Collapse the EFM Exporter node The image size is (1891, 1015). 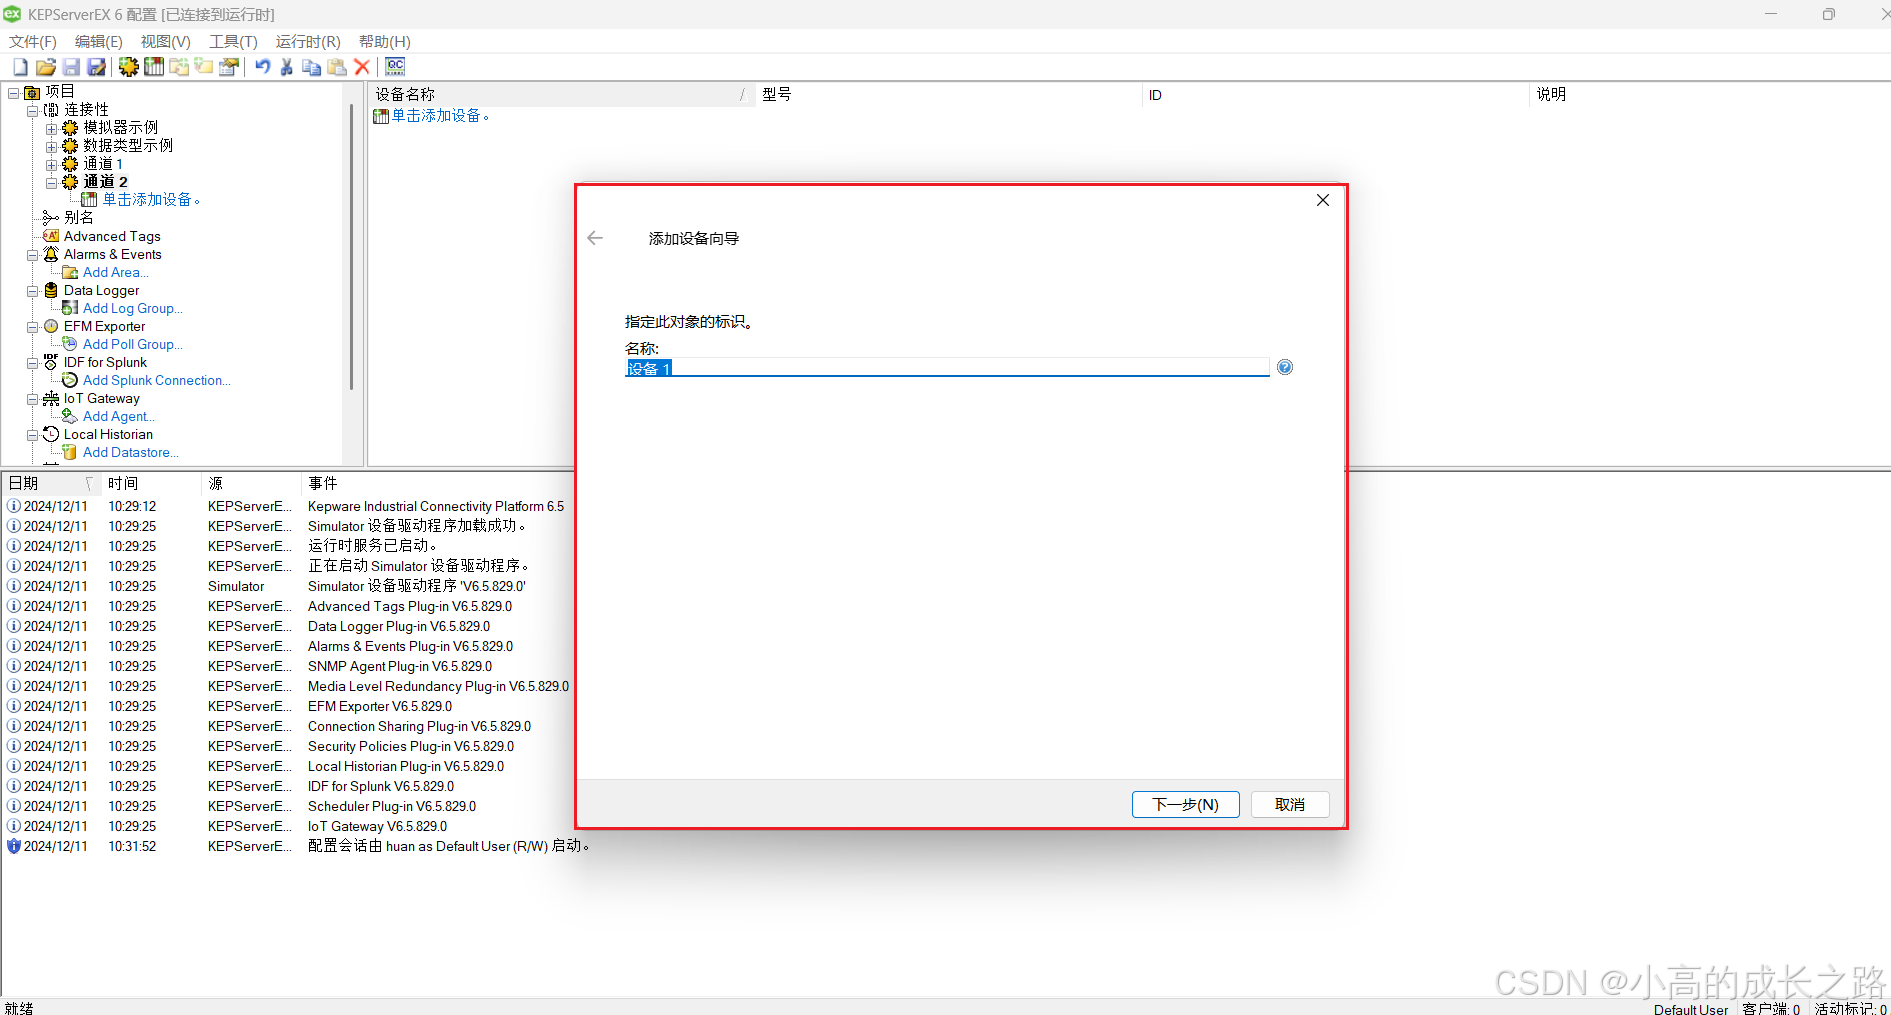click(x=33, y=326)
